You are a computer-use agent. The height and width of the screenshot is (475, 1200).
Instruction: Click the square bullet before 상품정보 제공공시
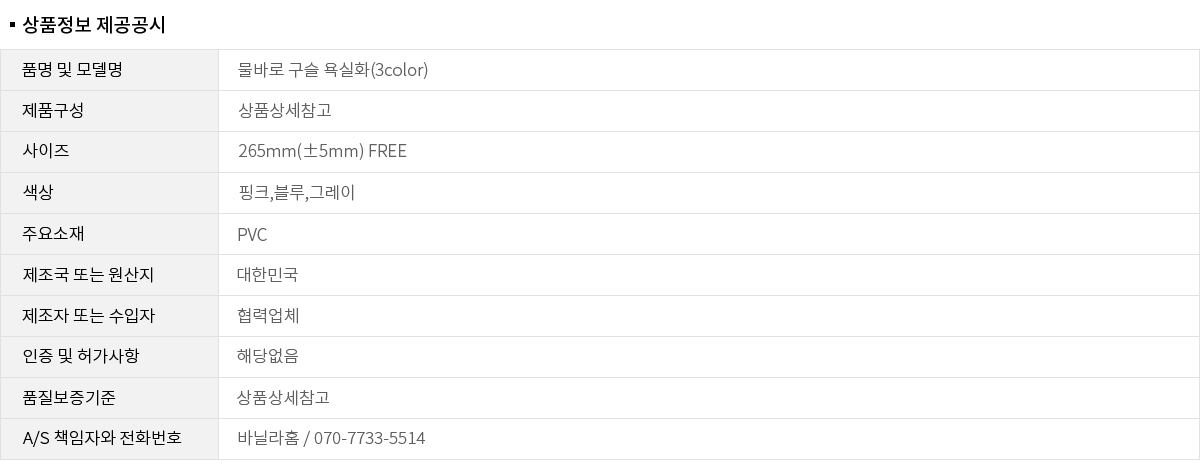12,22
